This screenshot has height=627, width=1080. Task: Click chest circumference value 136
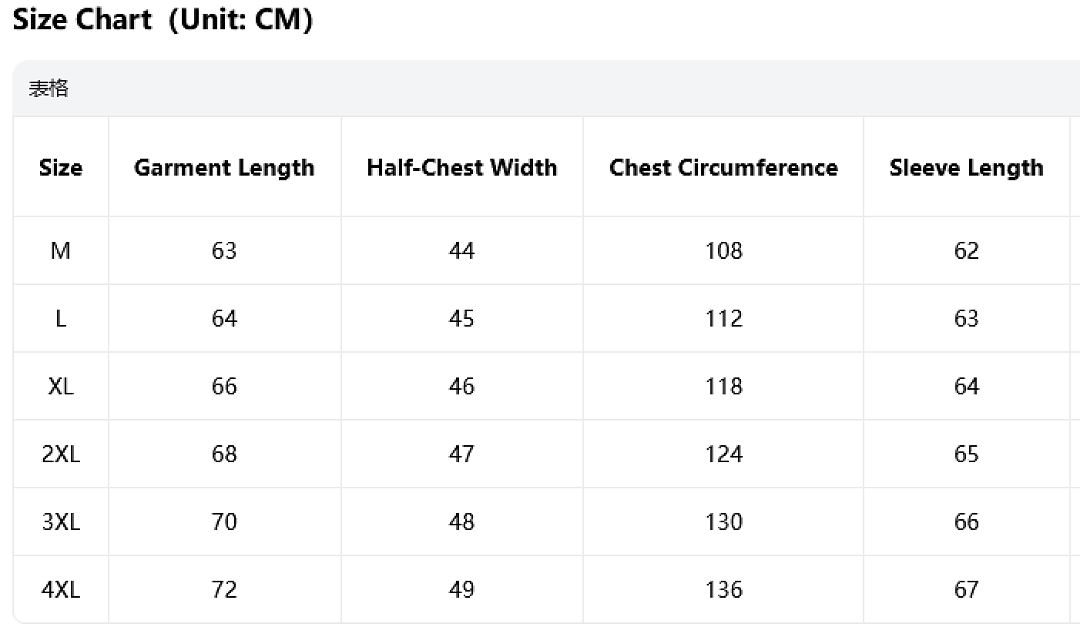pyautogui.click(x=723, y=590)
